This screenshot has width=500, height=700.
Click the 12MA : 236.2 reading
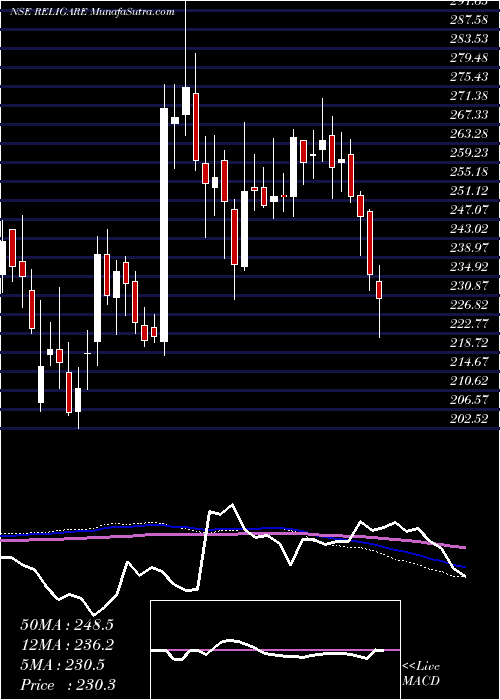coord(67,645)
